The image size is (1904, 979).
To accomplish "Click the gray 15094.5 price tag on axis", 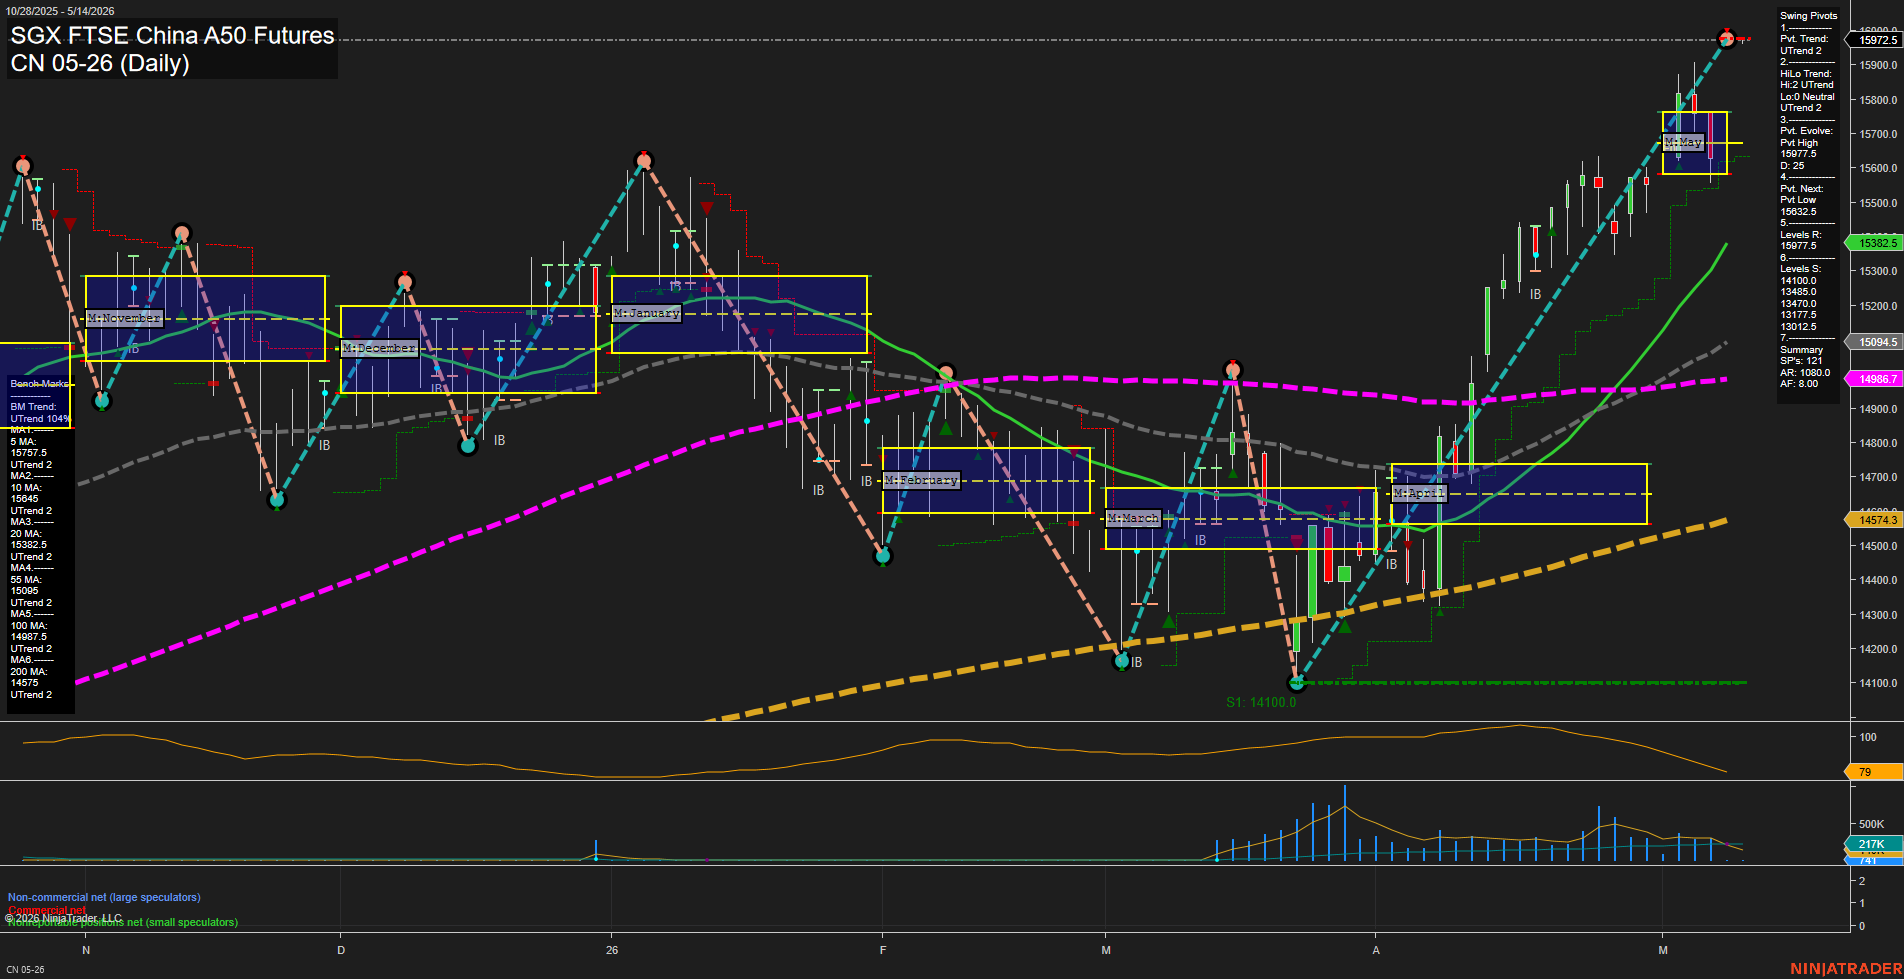I will pos(1877,342).
